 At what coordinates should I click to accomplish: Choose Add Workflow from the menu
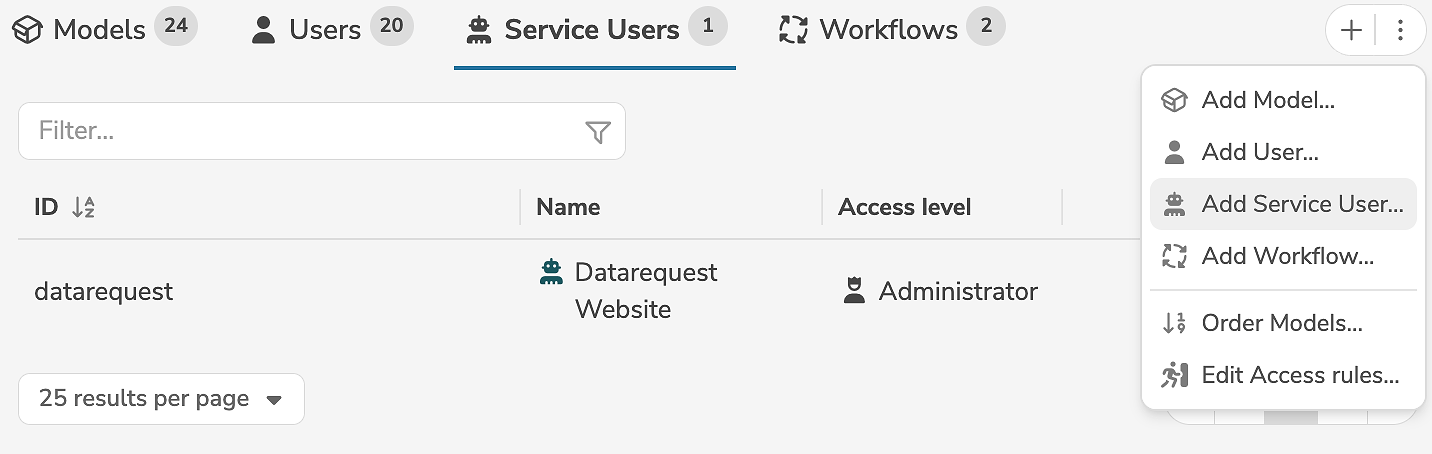[x=1287, y=256]
